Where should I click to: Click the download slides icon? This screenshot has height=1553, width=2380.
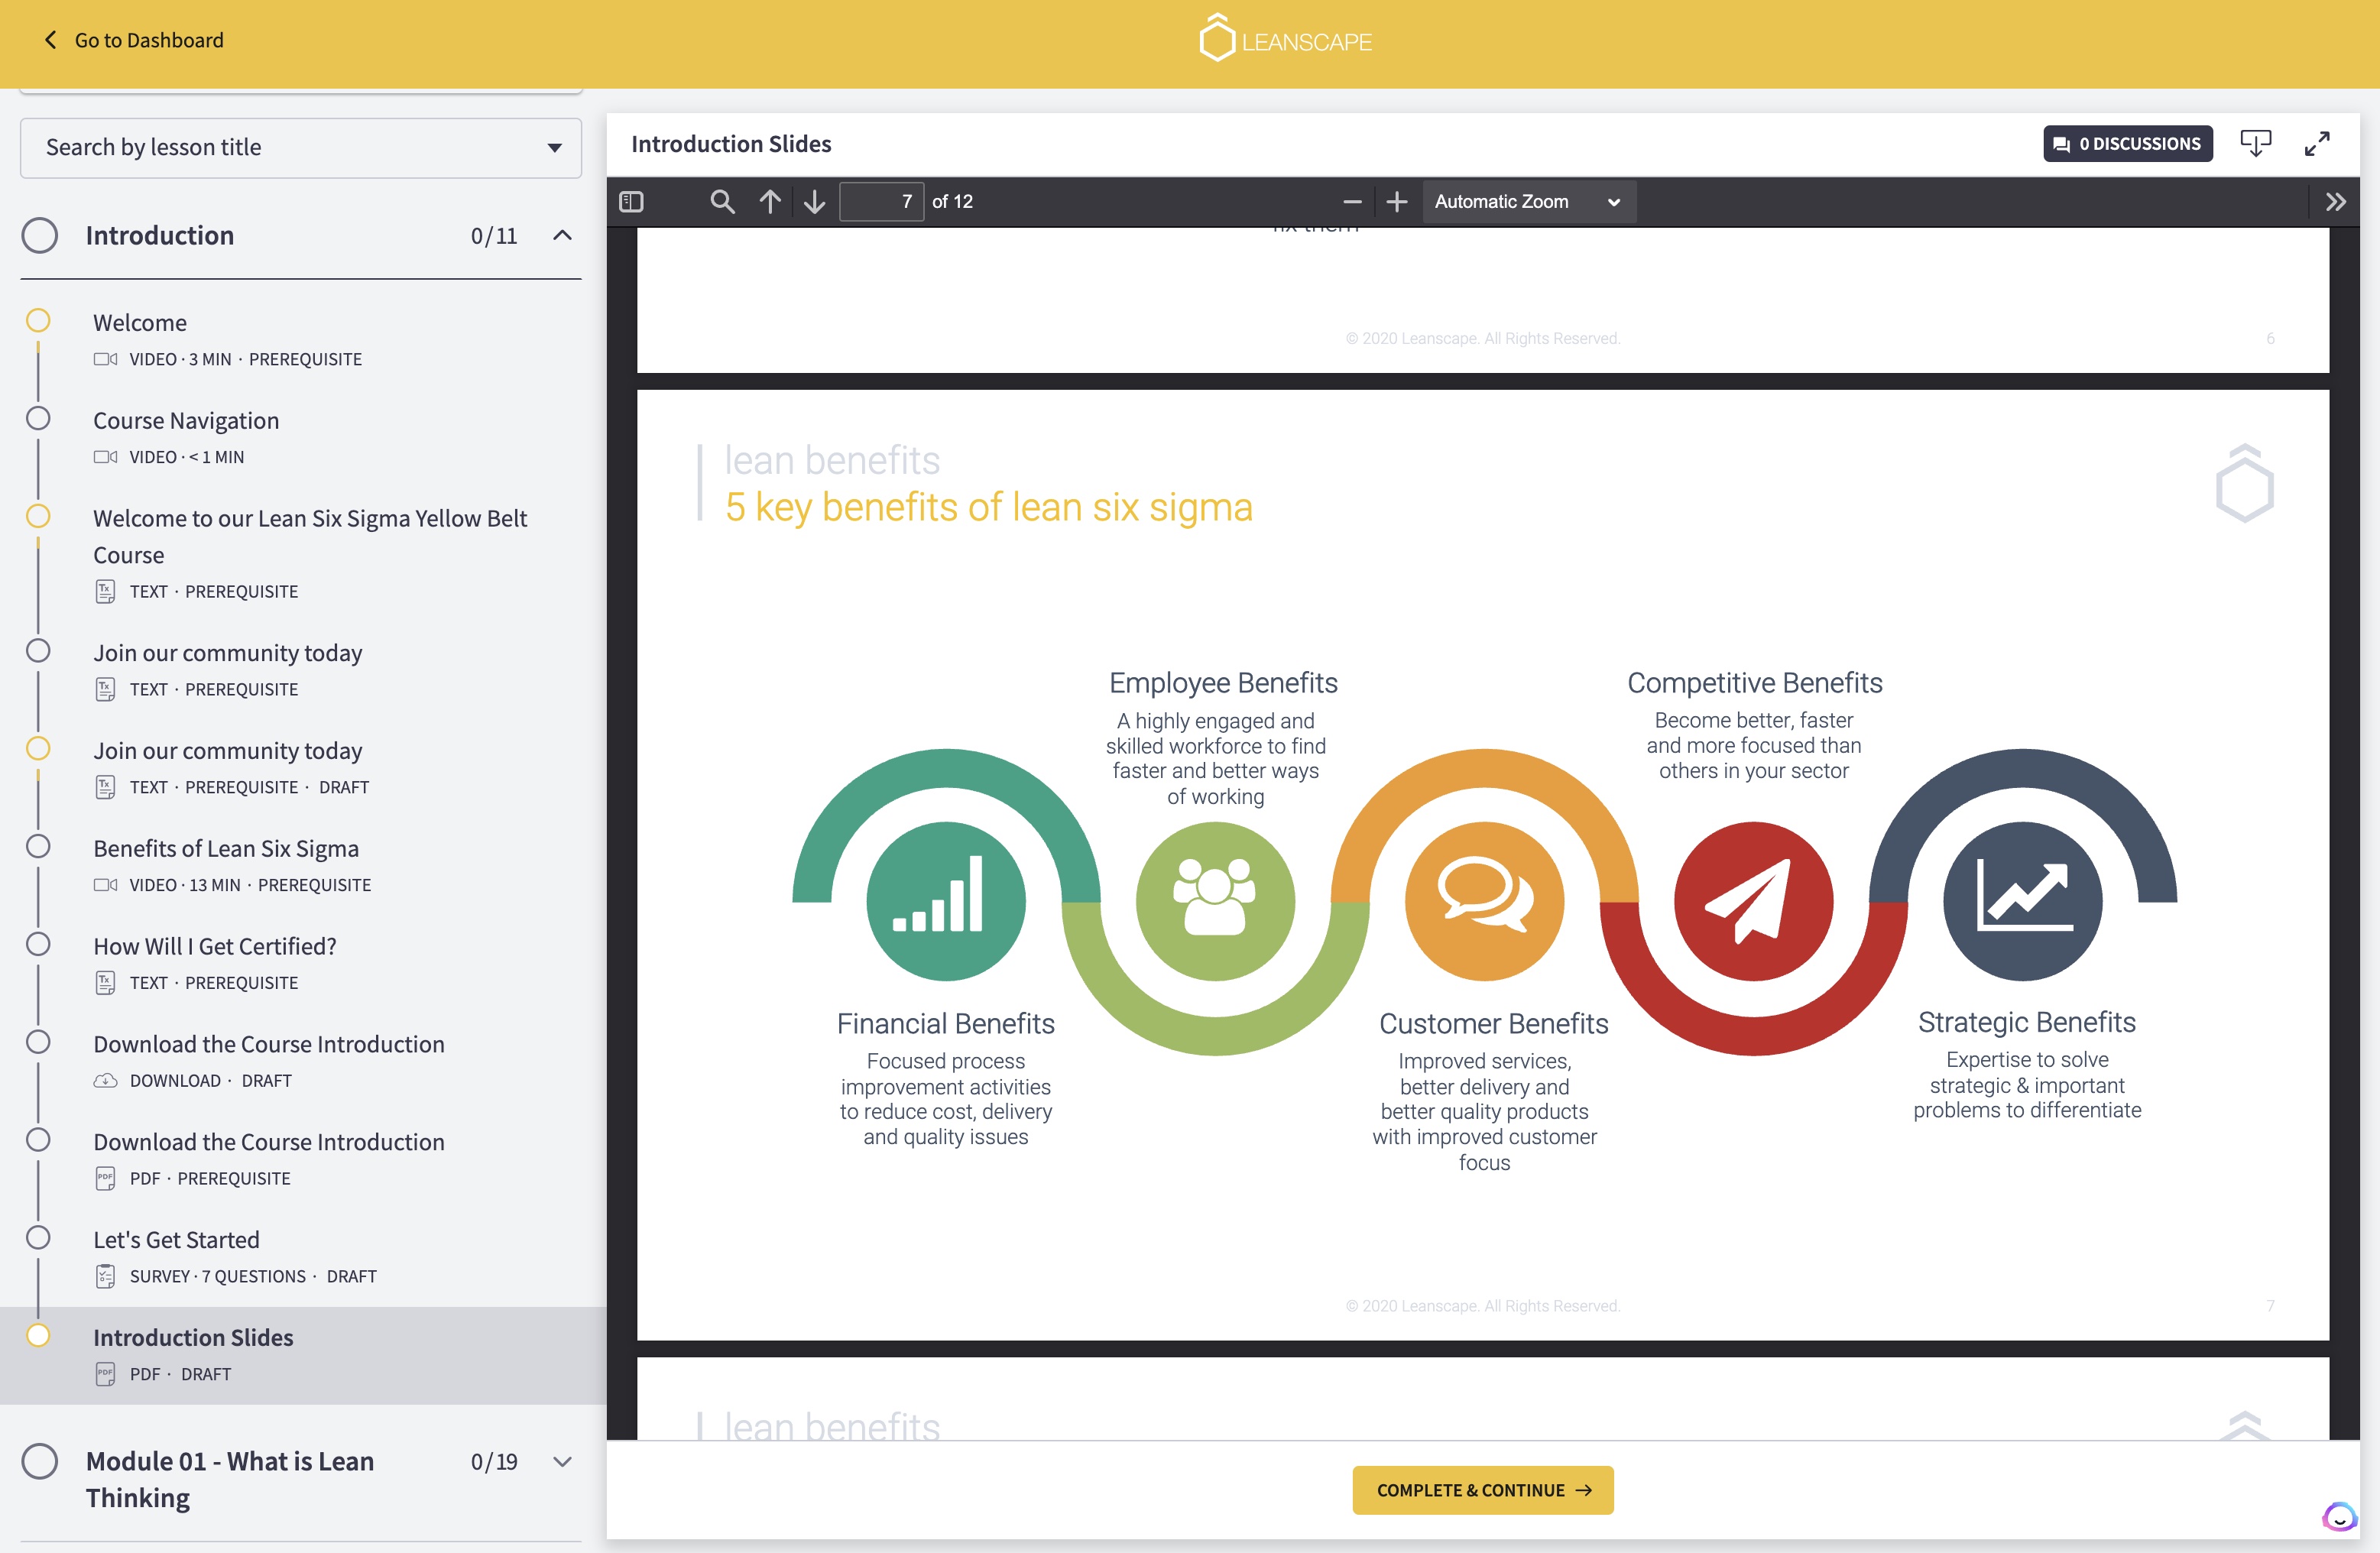[x=2255, y=144]
